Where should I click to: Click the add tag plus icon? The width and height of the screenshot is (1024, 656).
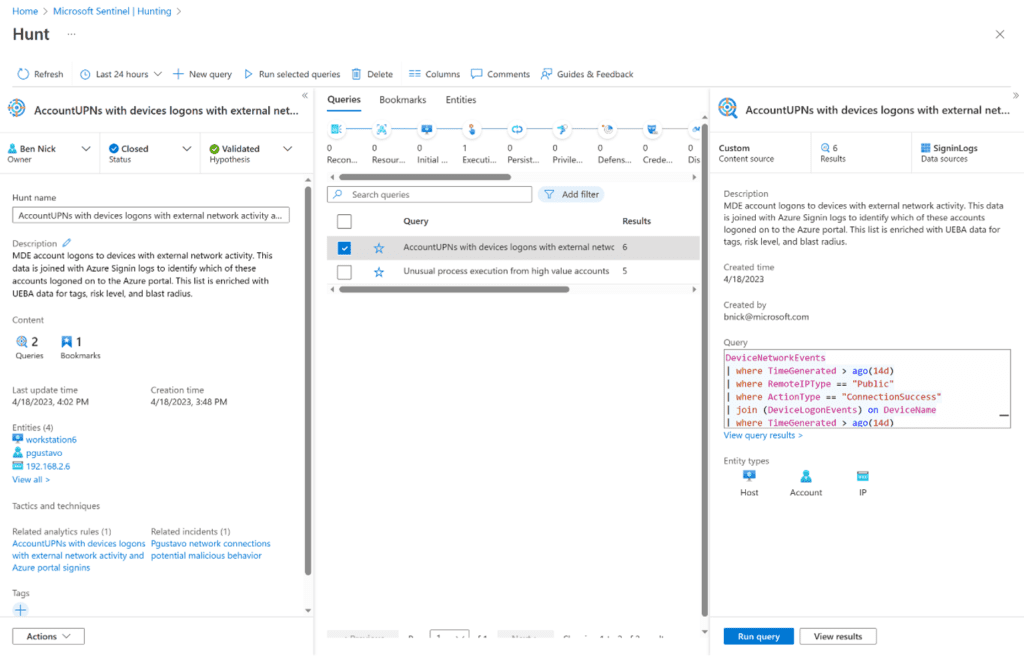click(x=20, y=610)
